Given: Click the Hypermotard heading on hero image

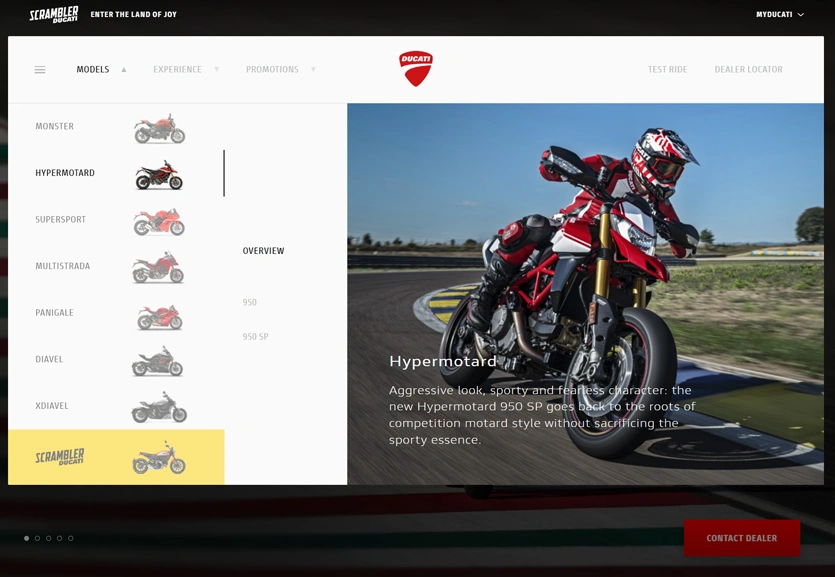Looking at the screenshot, I should (x=443, y=362).
